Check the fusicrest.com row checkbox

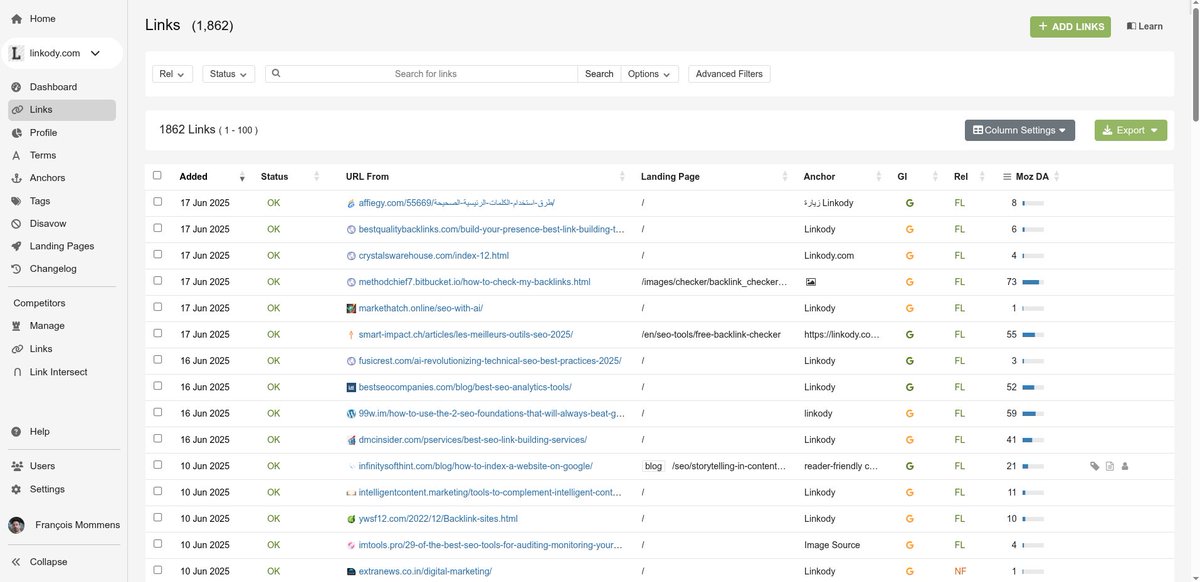(157, 360)
